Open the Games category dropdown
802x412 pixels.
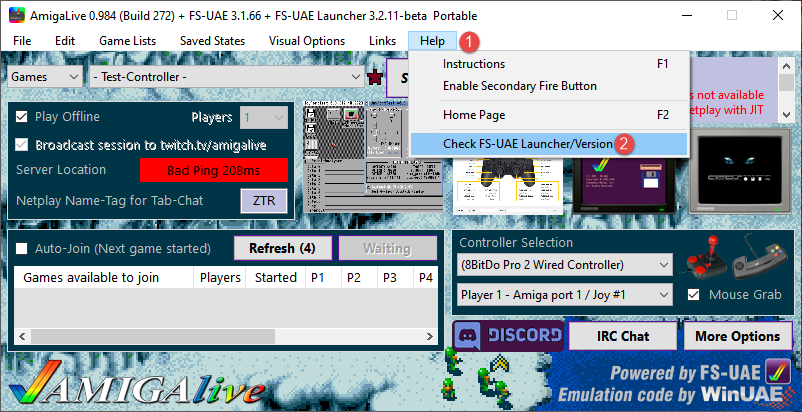click(46, 76)
